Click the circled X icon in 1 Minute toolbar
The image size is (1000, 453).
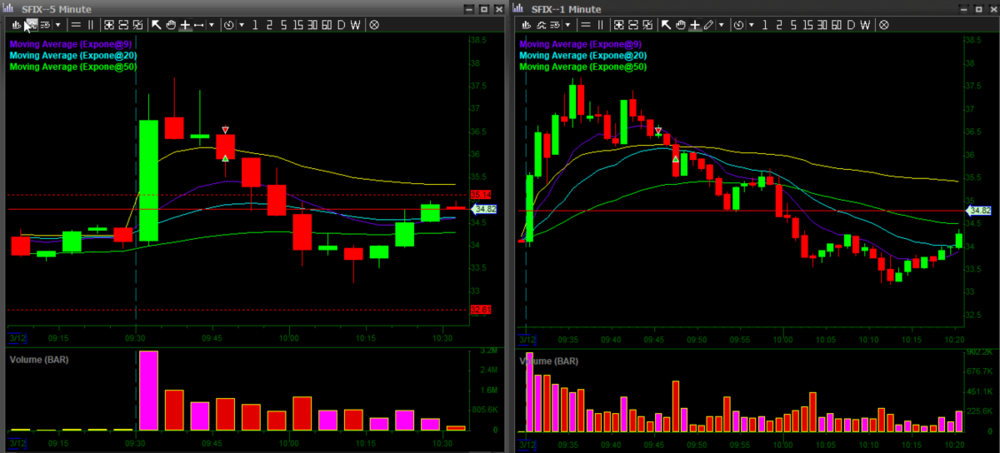pyautogui.click(x=882, y=24)
